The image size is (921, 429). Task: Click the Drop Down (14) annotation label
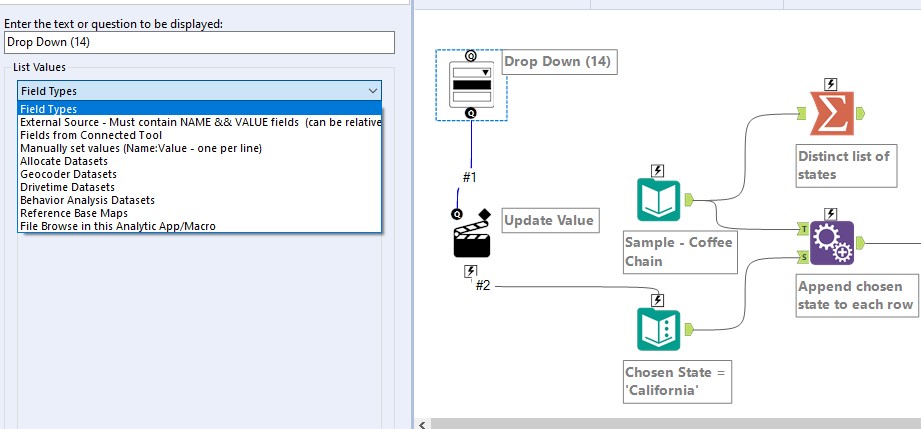tap(559, 62)
